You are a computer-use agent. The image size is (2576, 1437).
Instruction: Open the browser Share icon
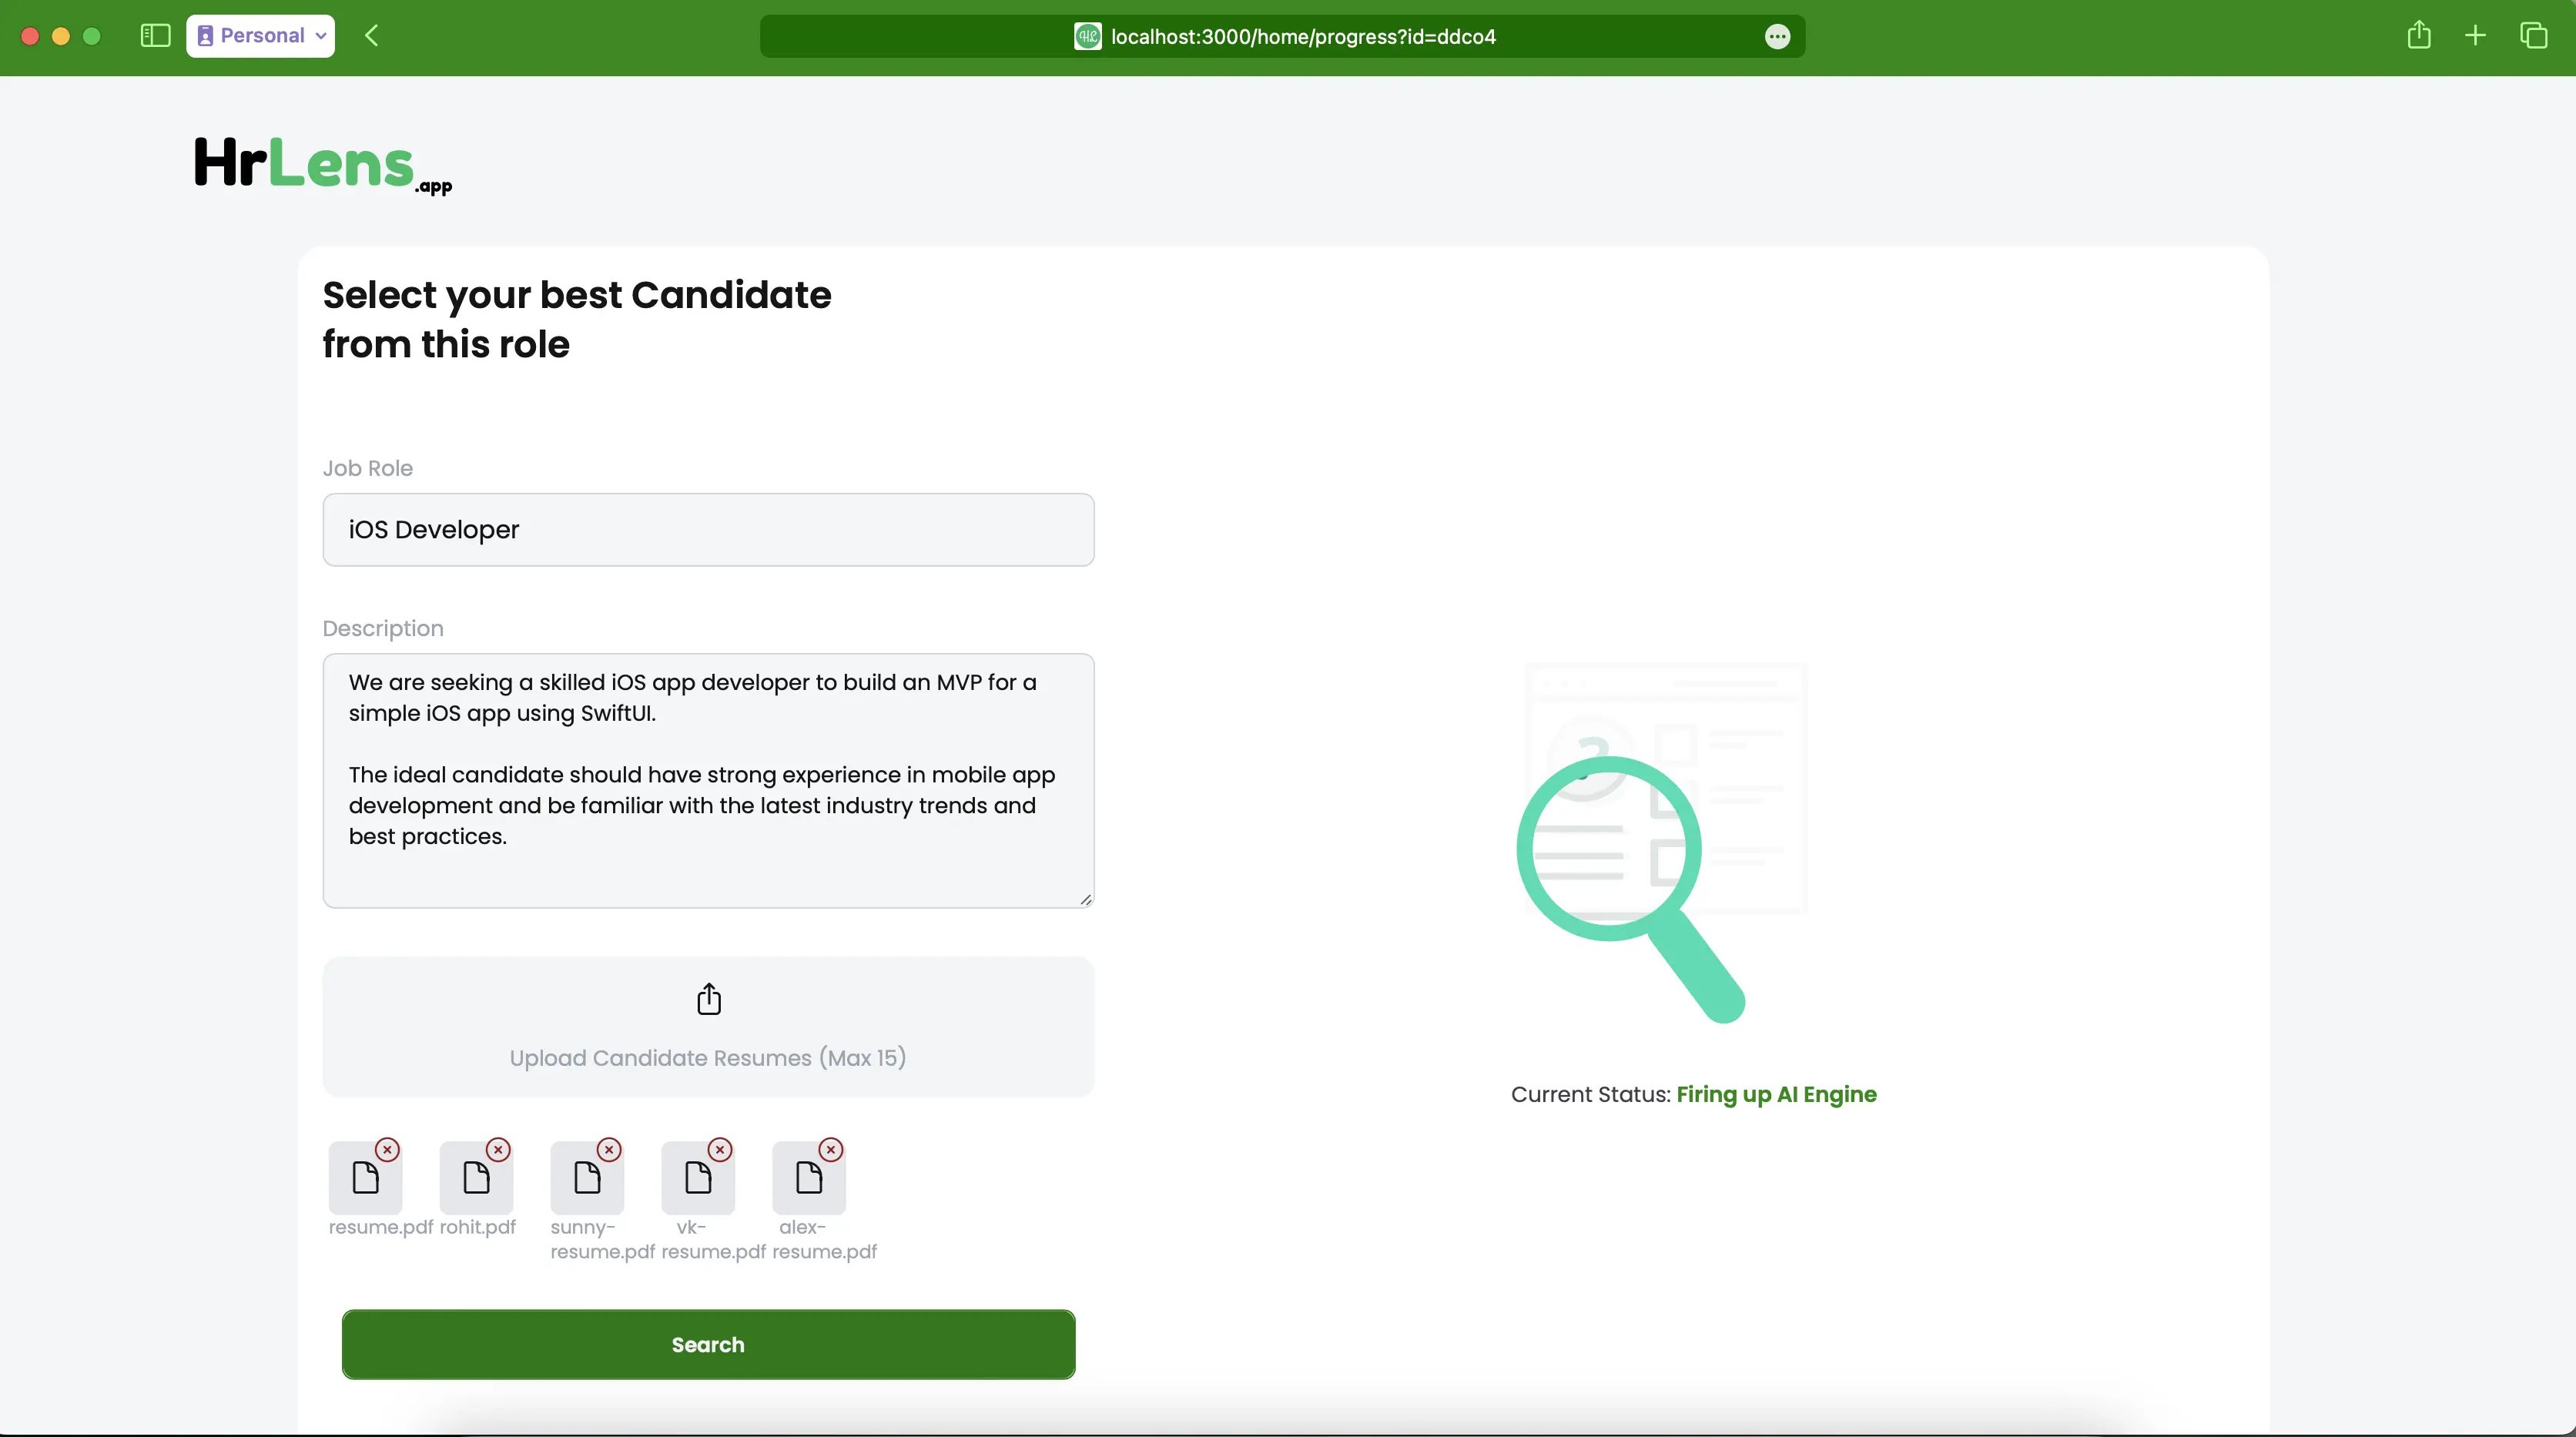coord(2418,36)
